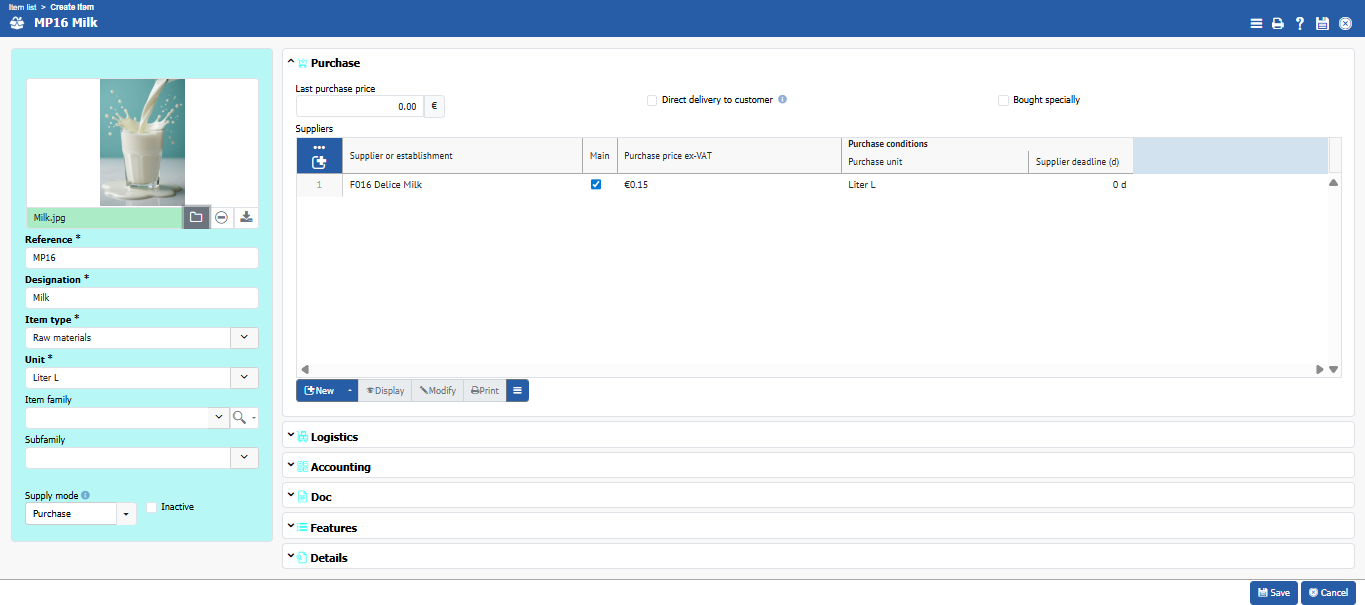1365x605 pixels.
Task: Click the Save button at bottom right
Action: (1272, 593)
